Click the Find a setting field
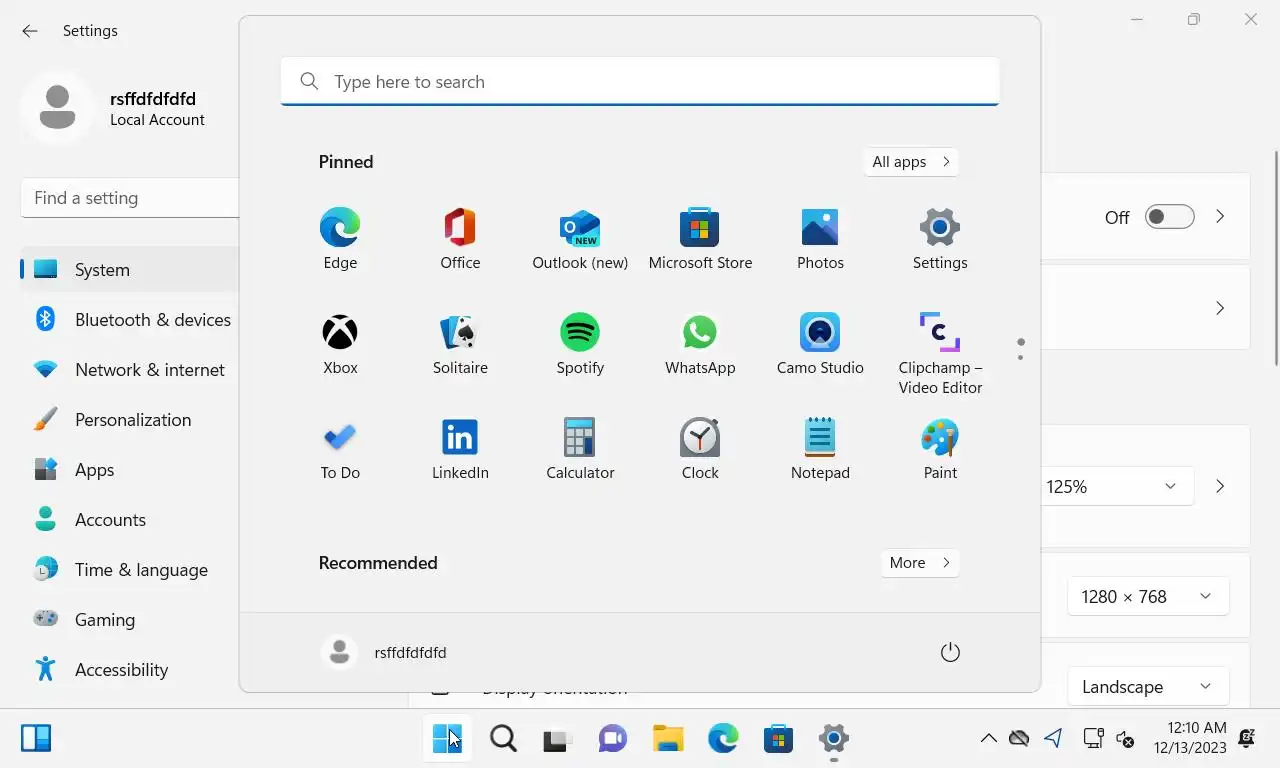Viewport: 1280px width, 768px height. [130, 198]
